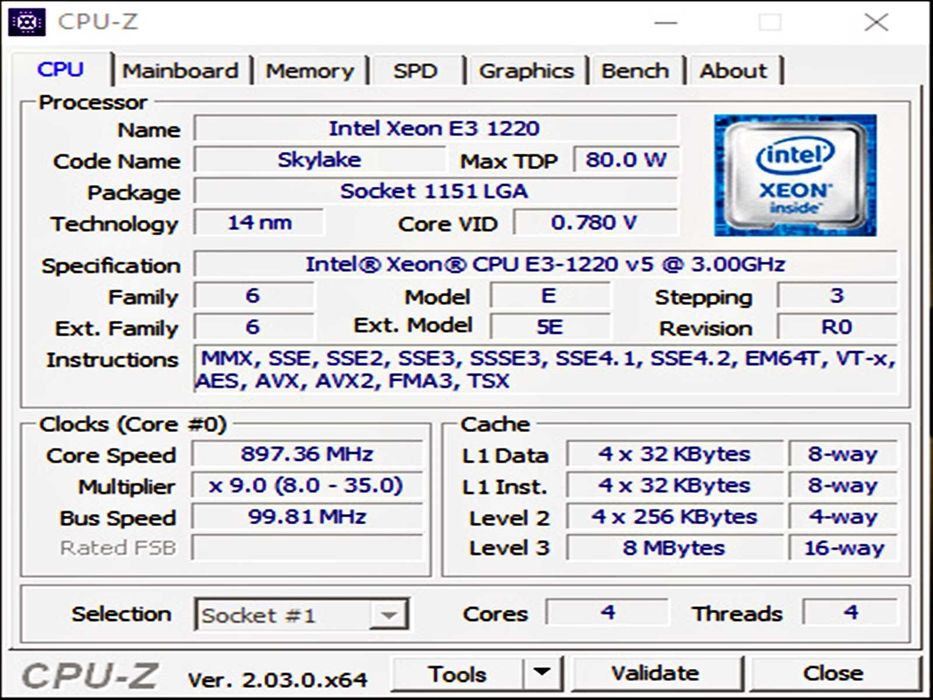The image size is (933, 700).
Task: Click the Model value E
Action: pos(550,295)
